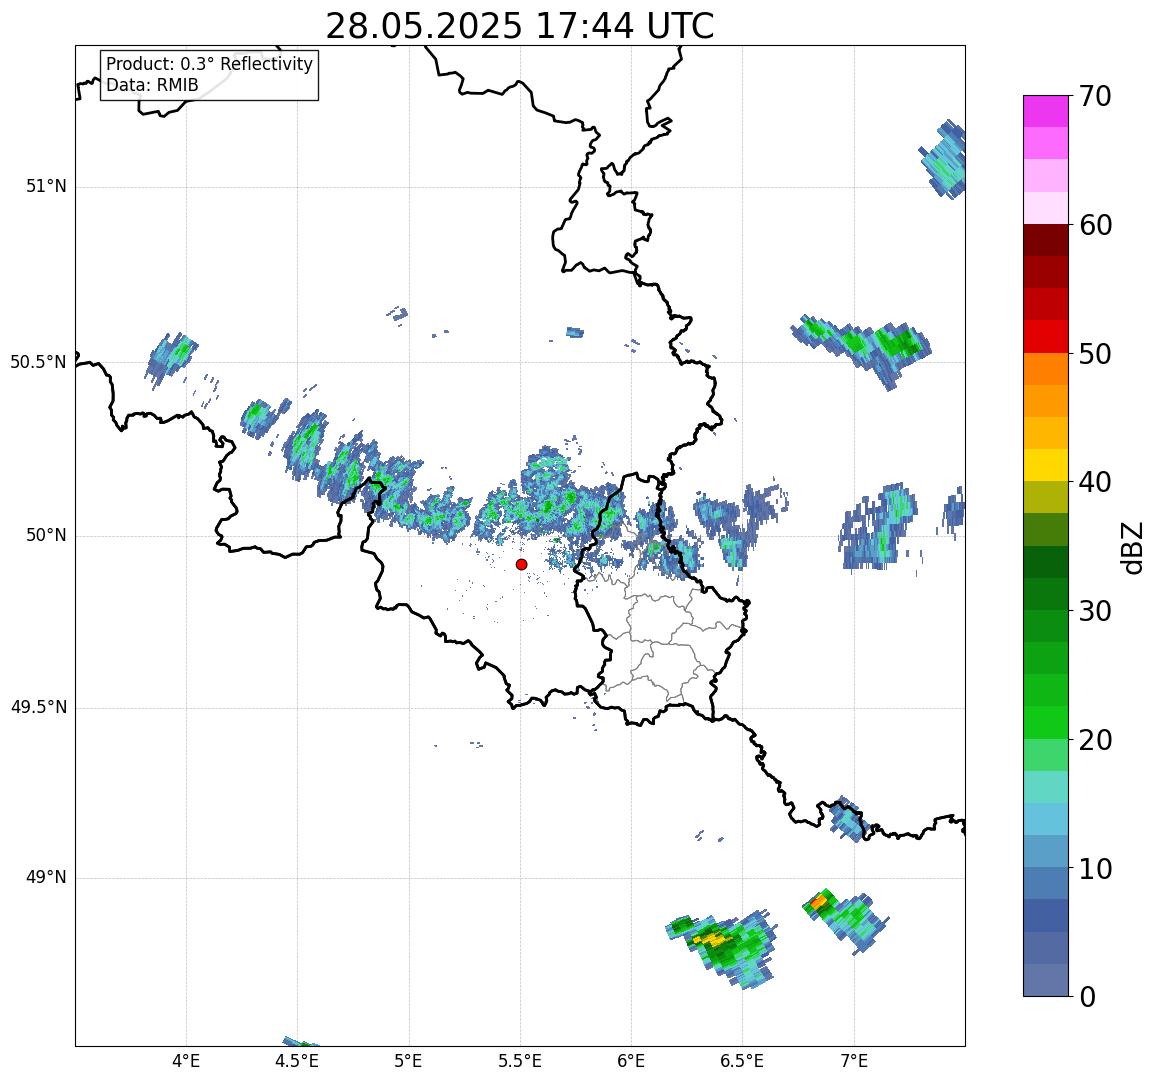The height and width of the screenshot is (1081, 1157).
Task: Pick the light blue colorbar segment above 10
Action: click(x=1046, y=852)
